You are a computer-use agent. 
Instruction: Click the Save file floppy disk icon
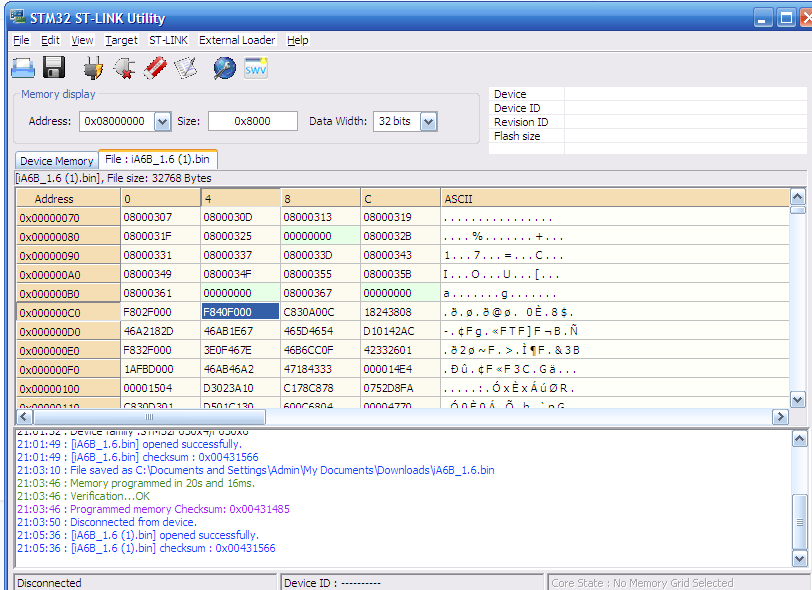tap(54, 68)
